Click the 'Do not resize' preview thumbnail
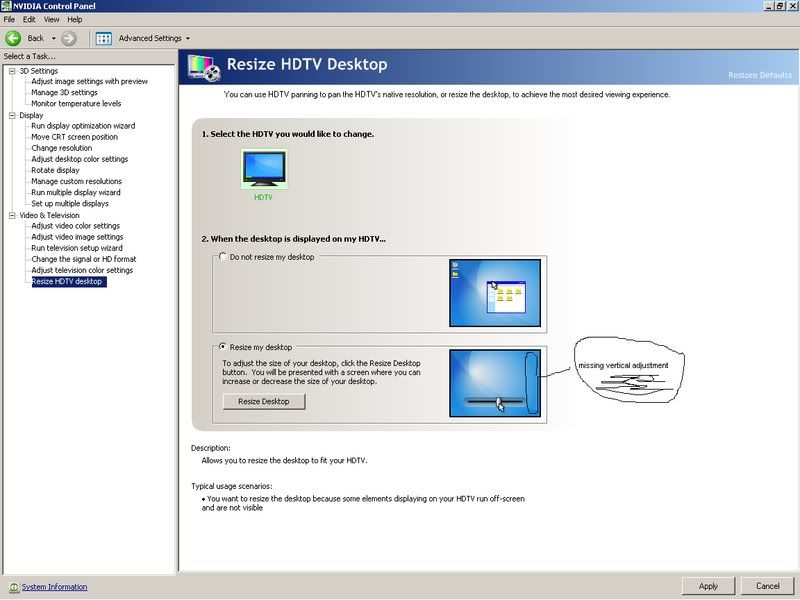The height and width of the screenshot is (600, 800). [x=495, y=293]
